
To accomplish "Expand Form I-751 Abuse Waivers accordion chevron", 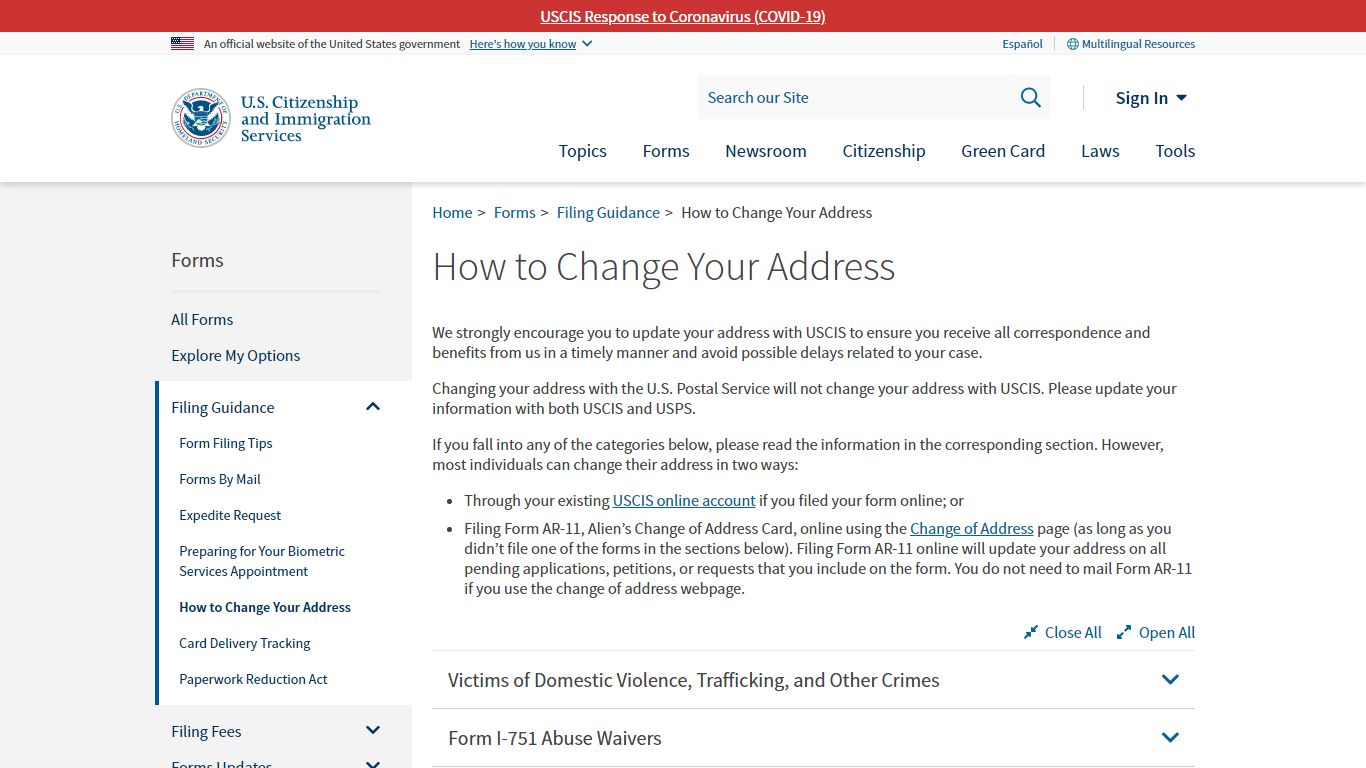I will click(x=1171, y=738).
